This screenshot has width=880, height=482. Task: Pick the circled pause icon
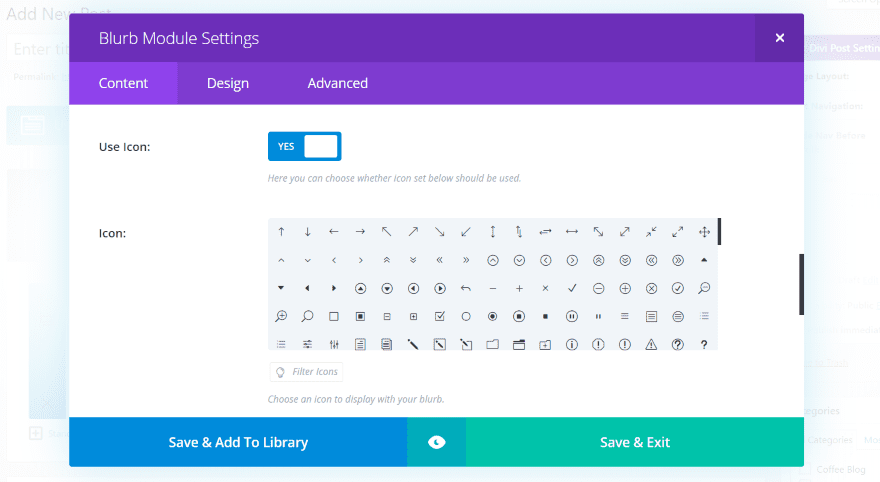(572, 316)
